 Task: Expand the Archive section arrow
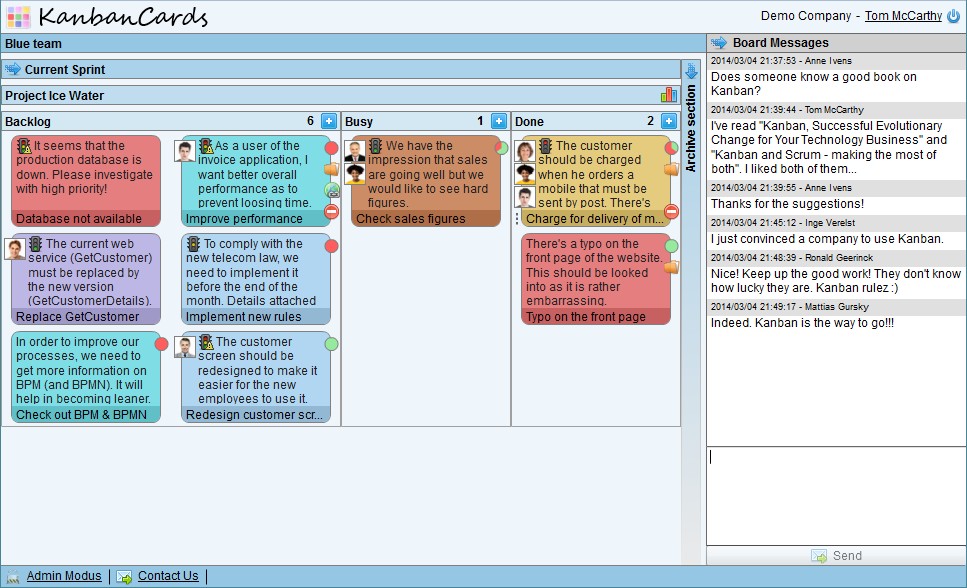pos(690,72)
